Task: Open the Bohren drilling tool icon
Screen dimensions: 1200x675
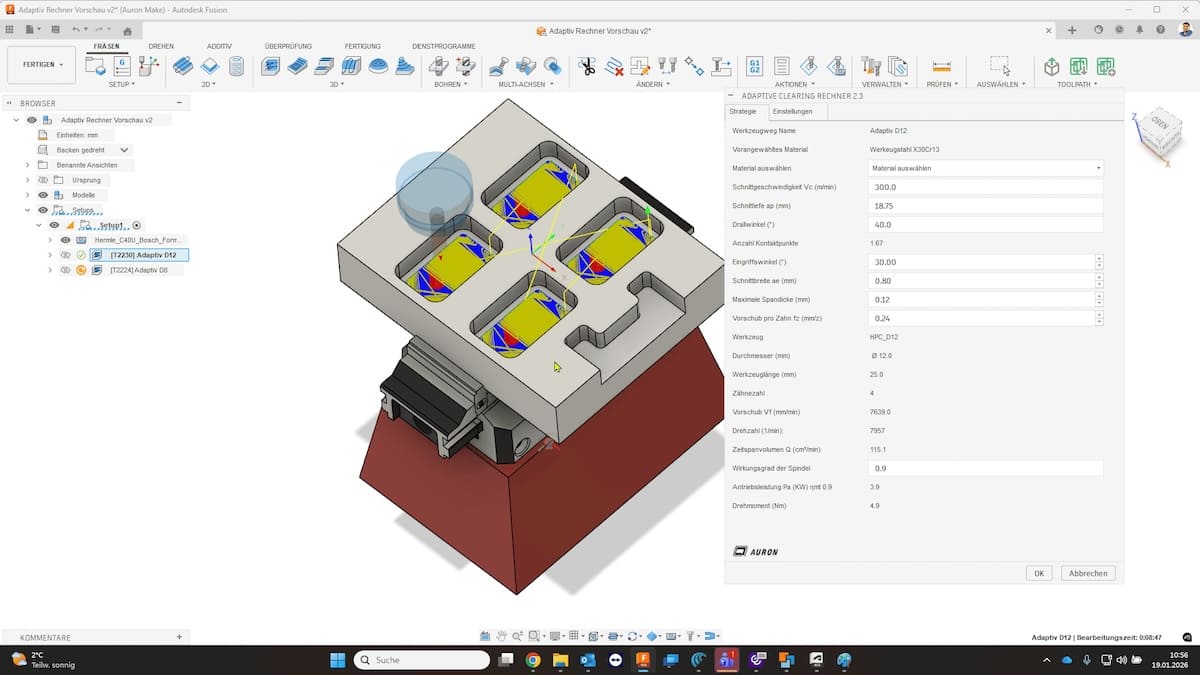Action: [x=438, y=67]
